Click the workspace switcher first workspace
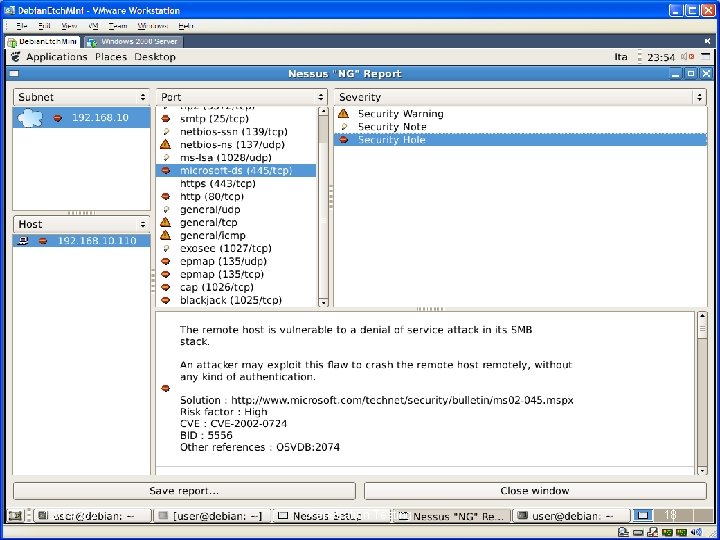Viewport: 720px width, 540px height. (643, 515)
